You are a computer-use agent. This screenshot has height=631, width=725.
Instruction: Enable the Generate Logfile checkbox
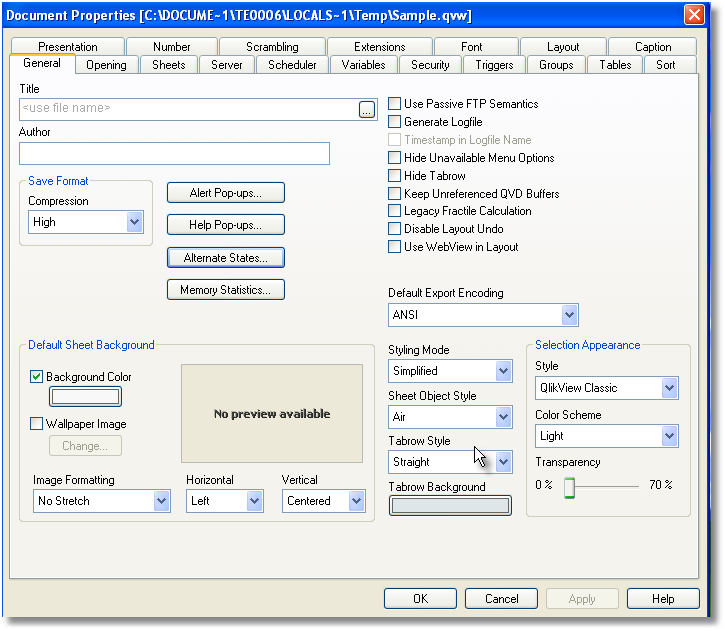coord(395,122)
